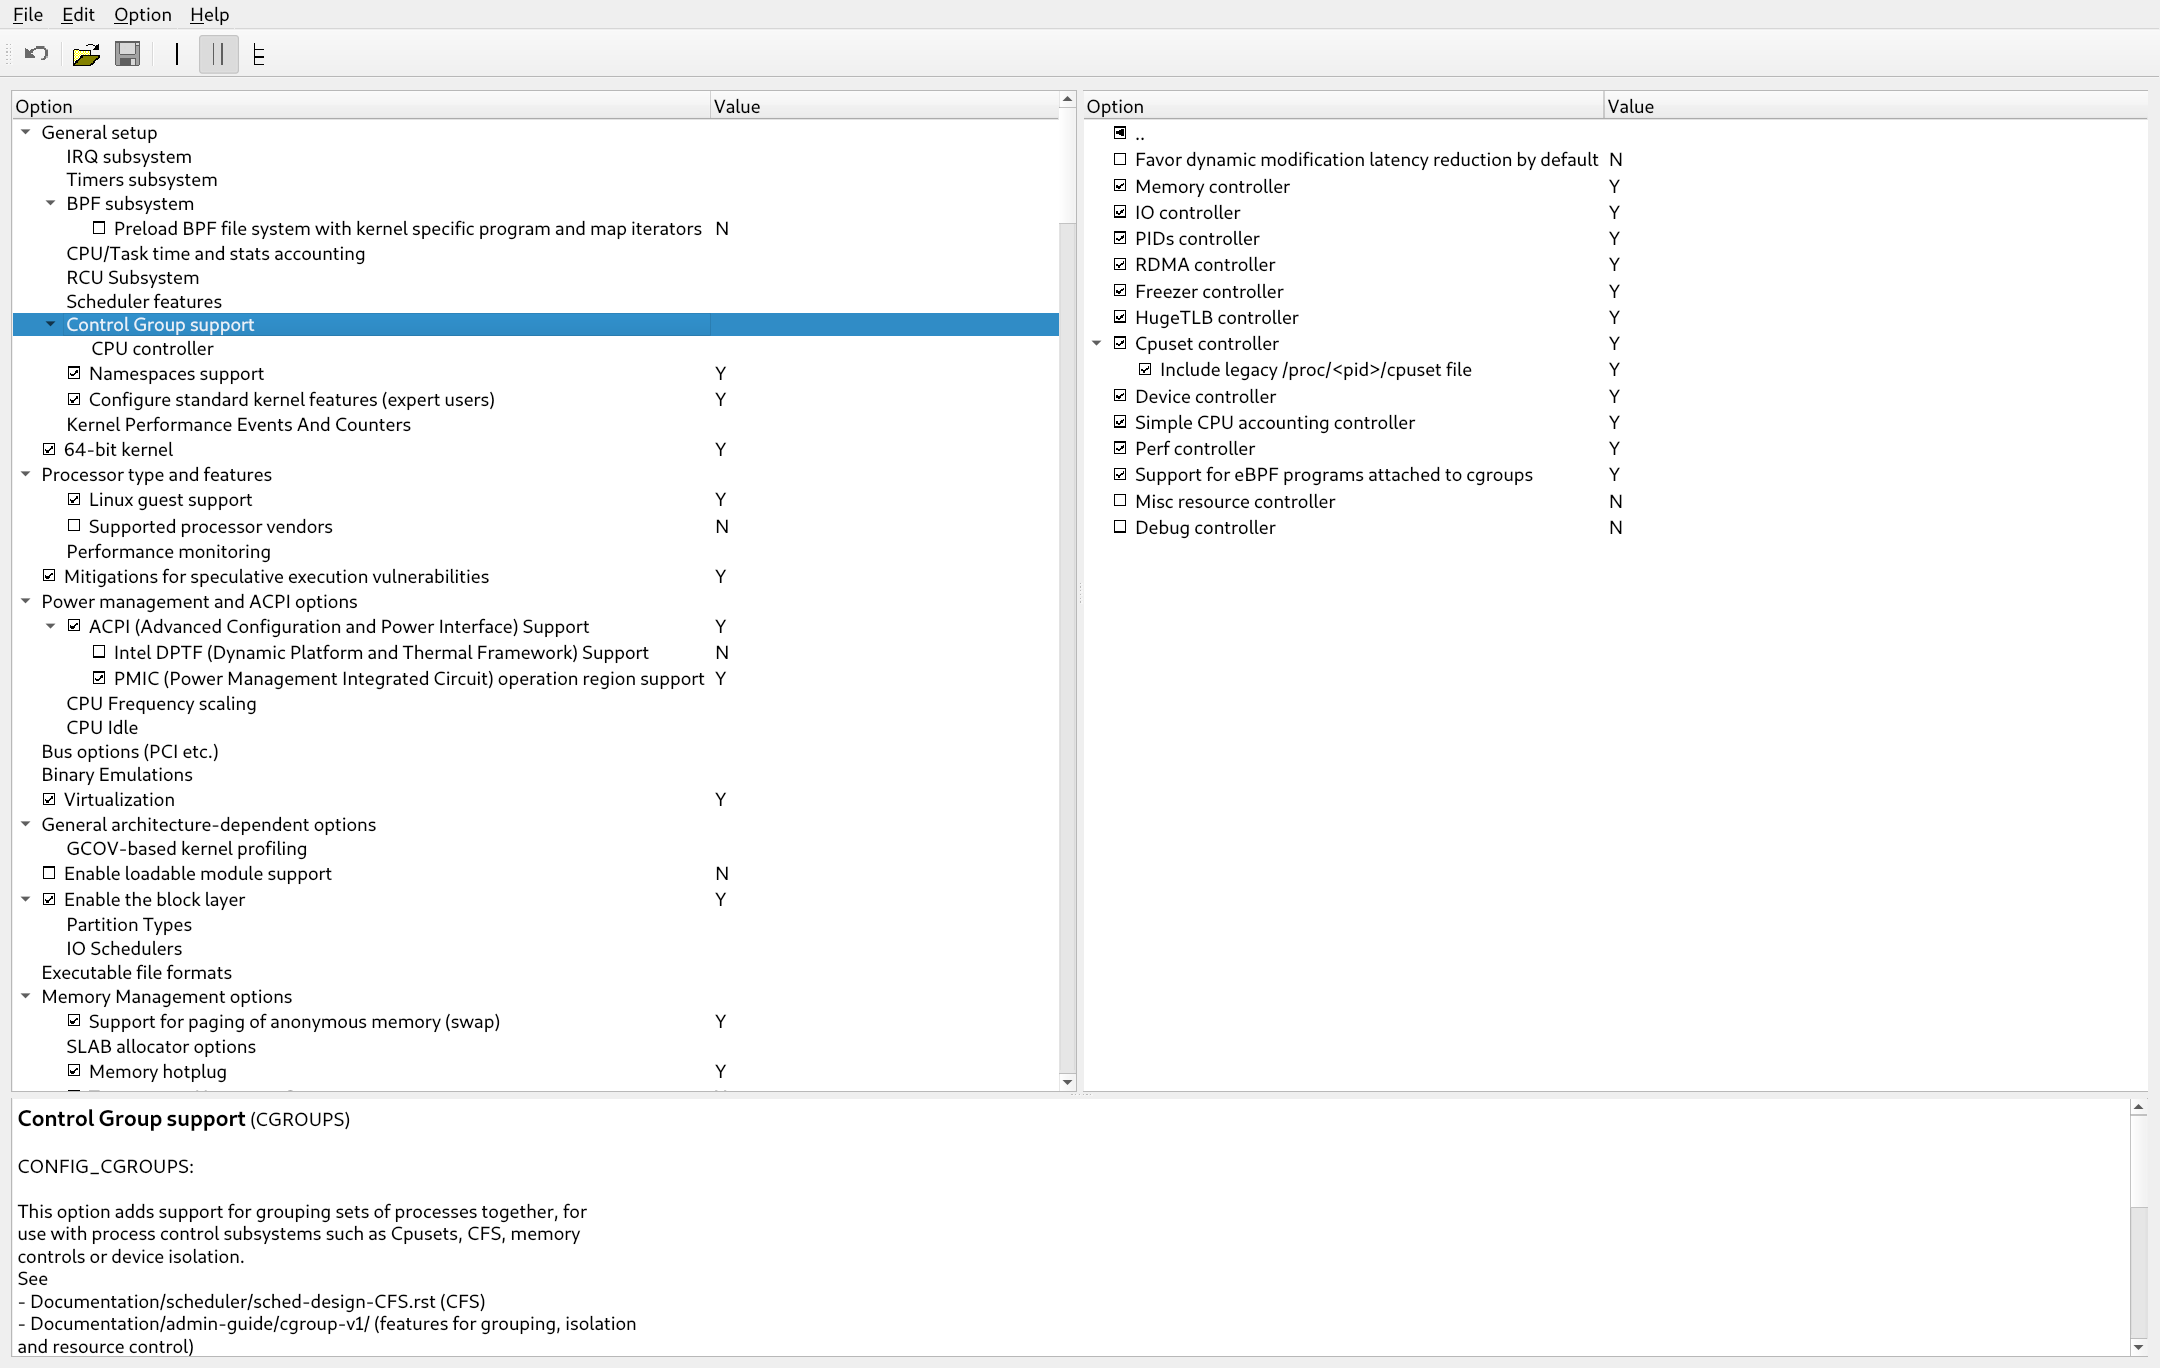Click the '..' parent menu icon
The height and width of the screenshot is (1368, 2160).
point(1120,133)
